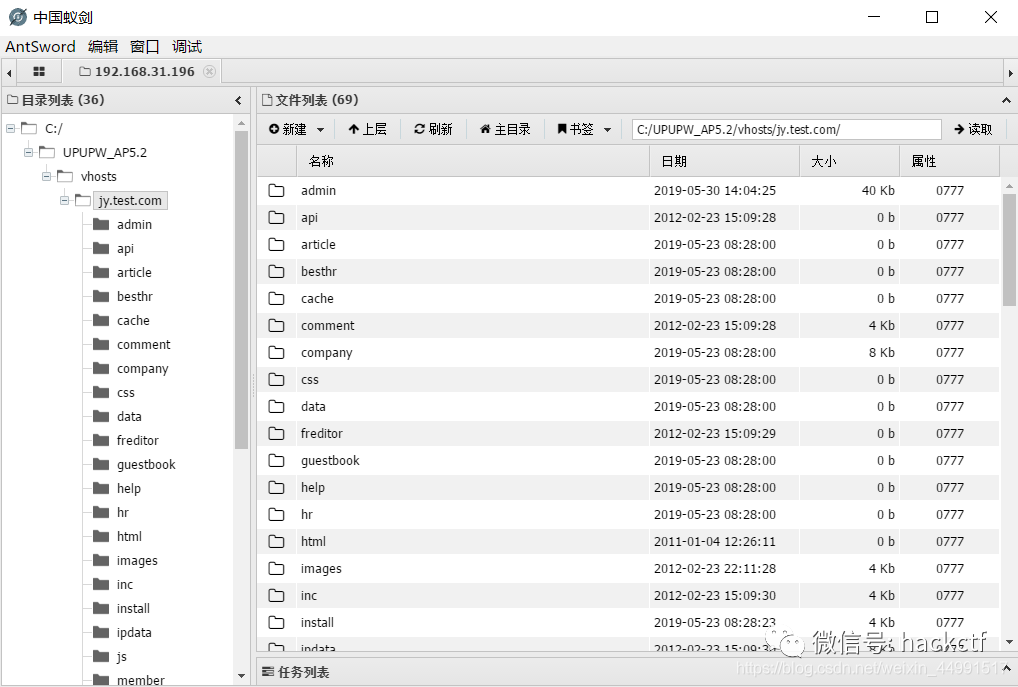This screenshot has width=1018, height=687.
Task: Click the besthr folder icon in file list
Action: 277,271
